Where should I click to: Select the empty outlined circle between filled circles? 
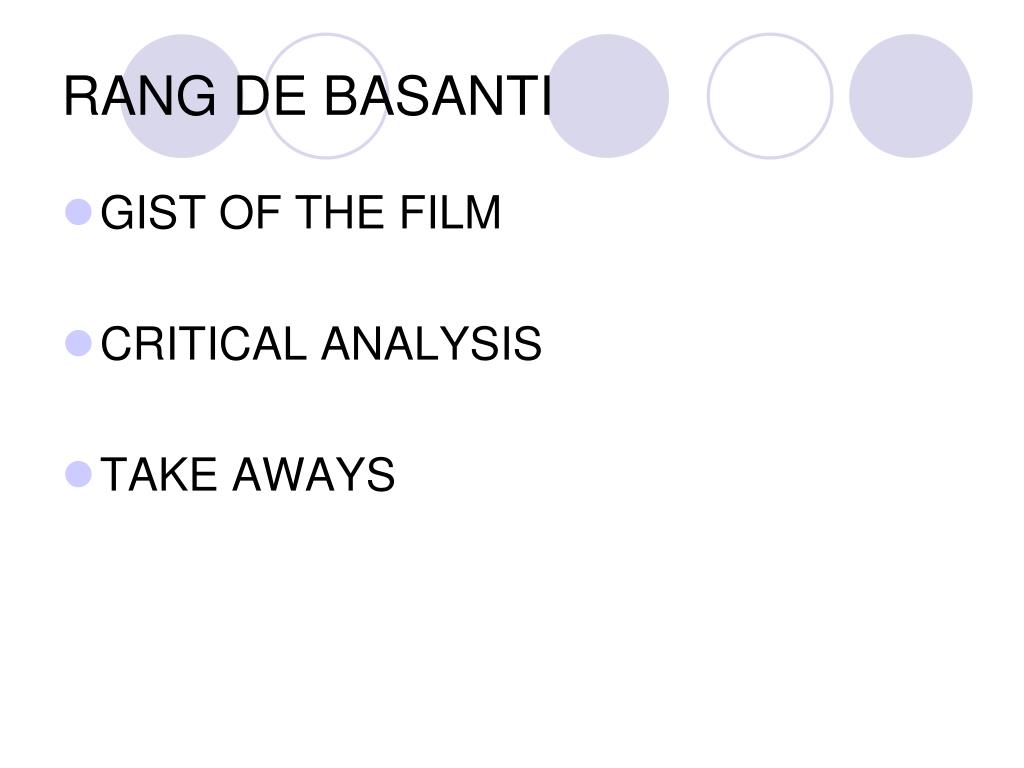click(770, 96)
